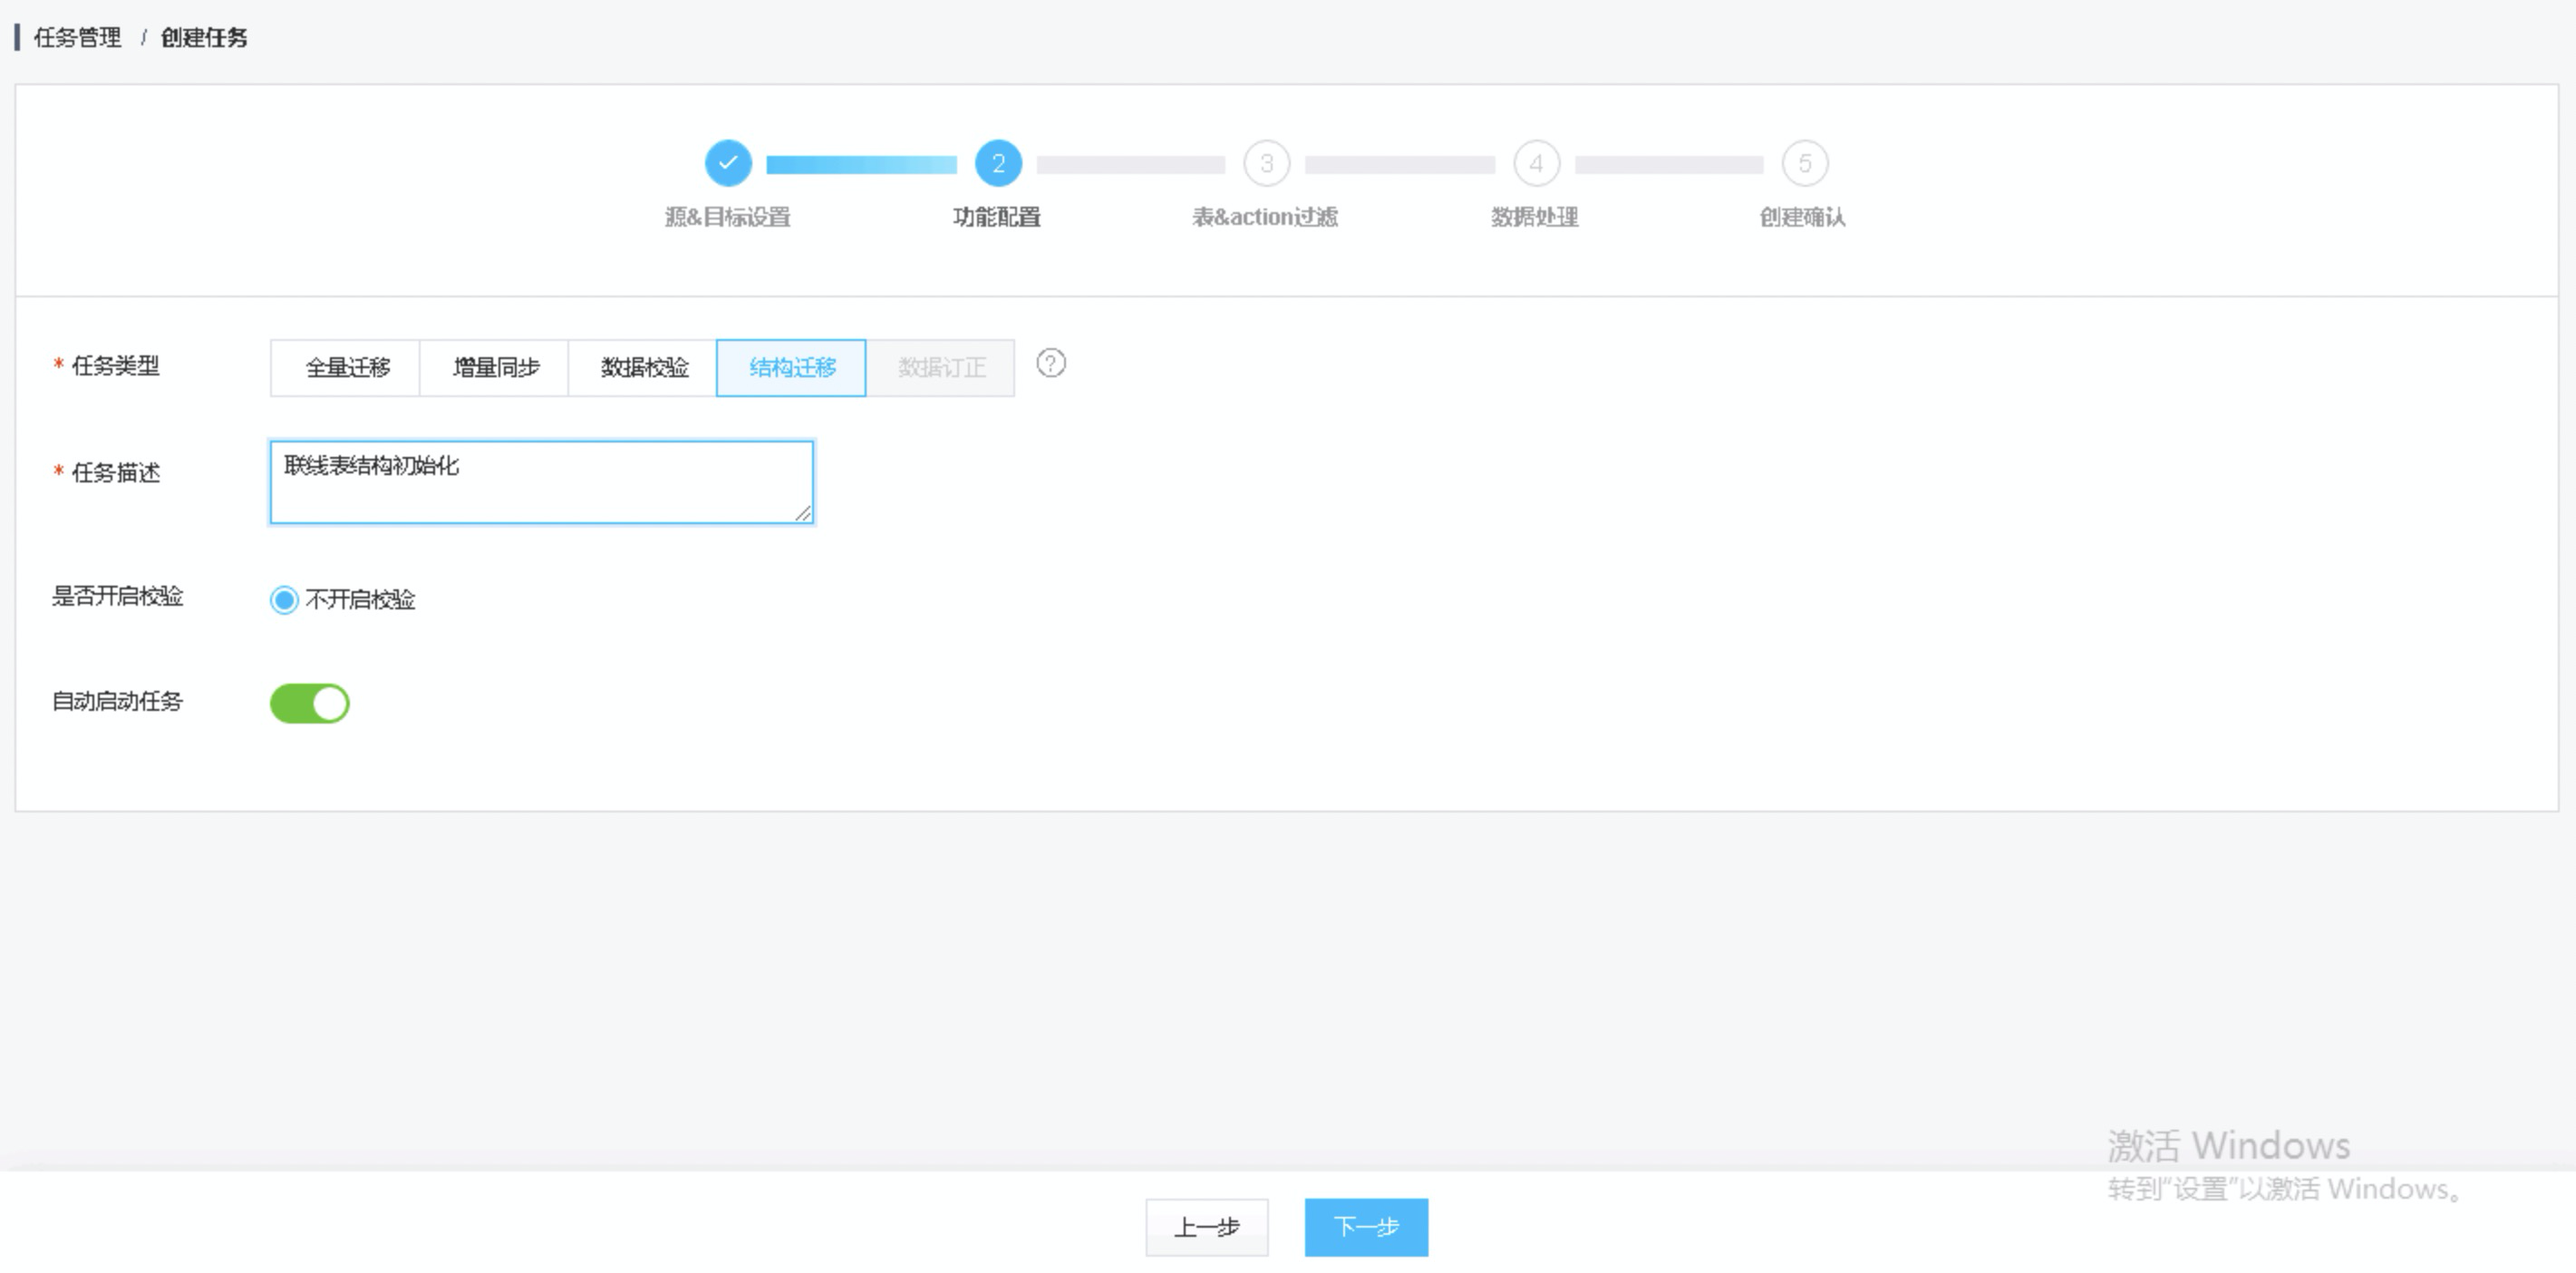
Task: Click into the 任务描述 text area
Action: (x=540, y=482)
